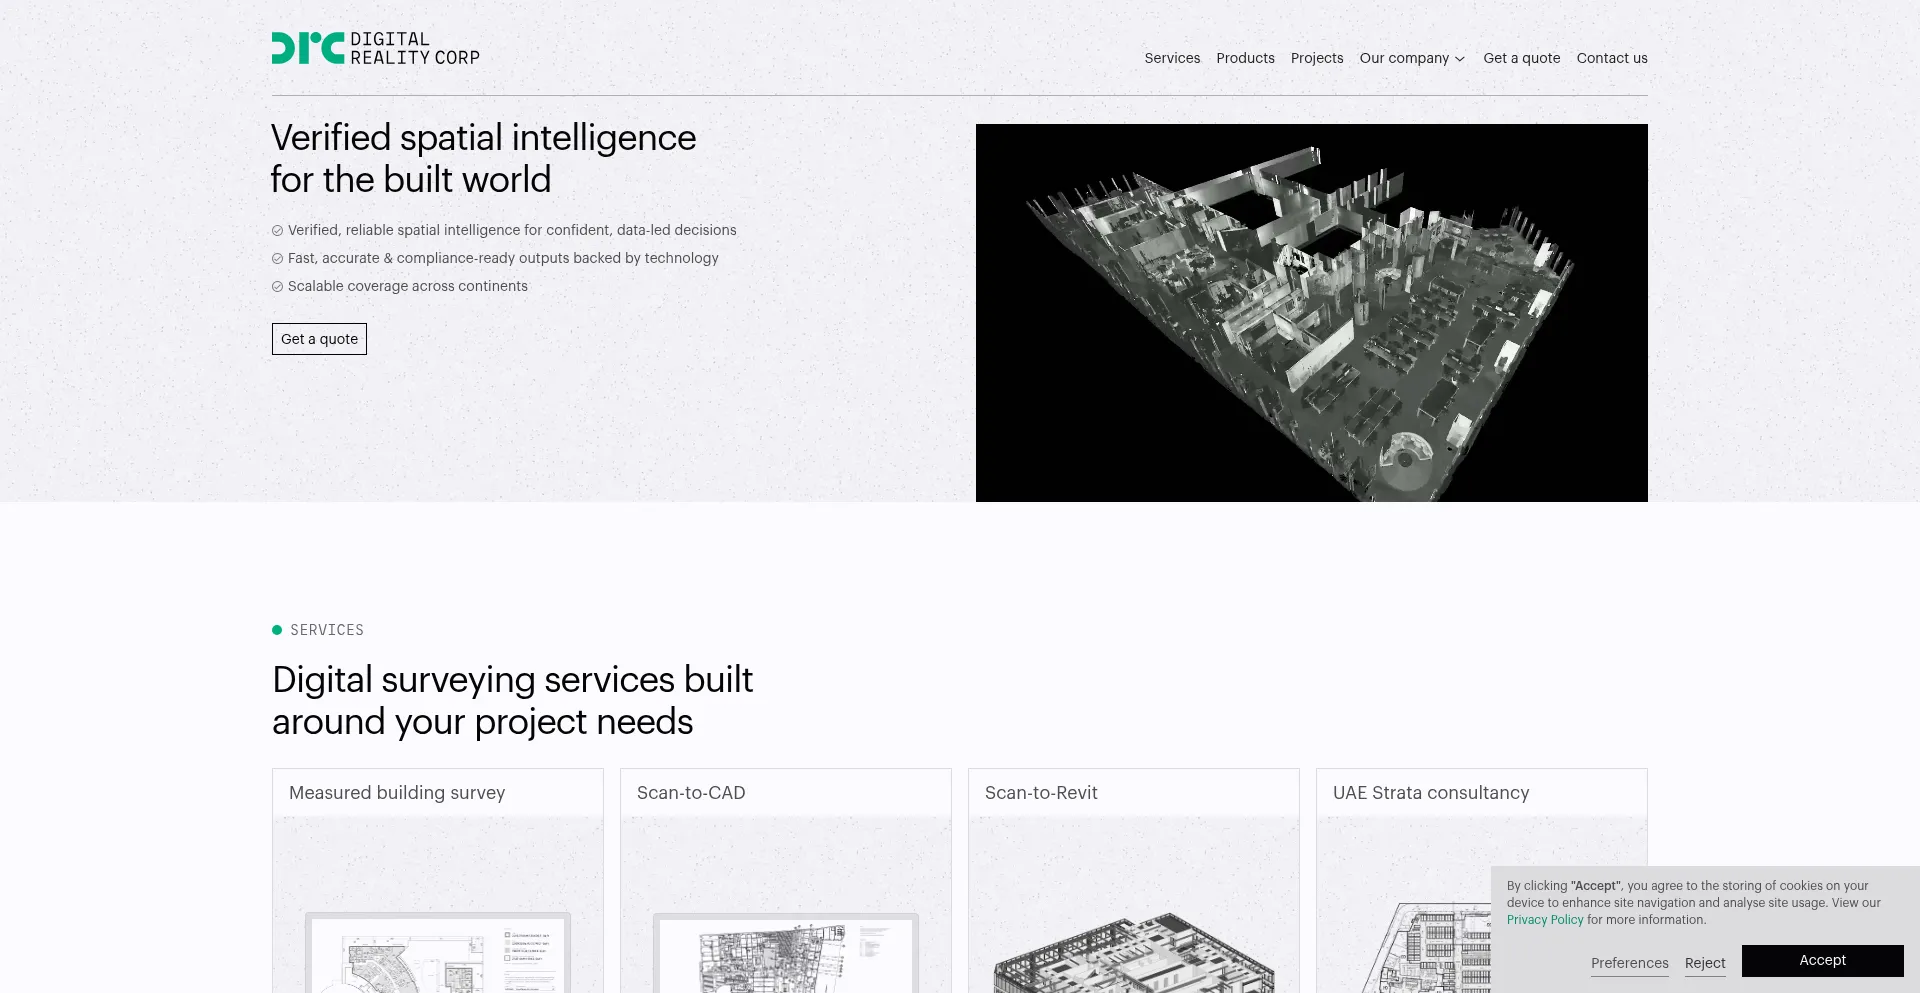The width and height of the screenshot is (1920, 993).
Task: Click the checkmark icon beside 'Scalable coverage across continents'
Action: coord(278,287)
